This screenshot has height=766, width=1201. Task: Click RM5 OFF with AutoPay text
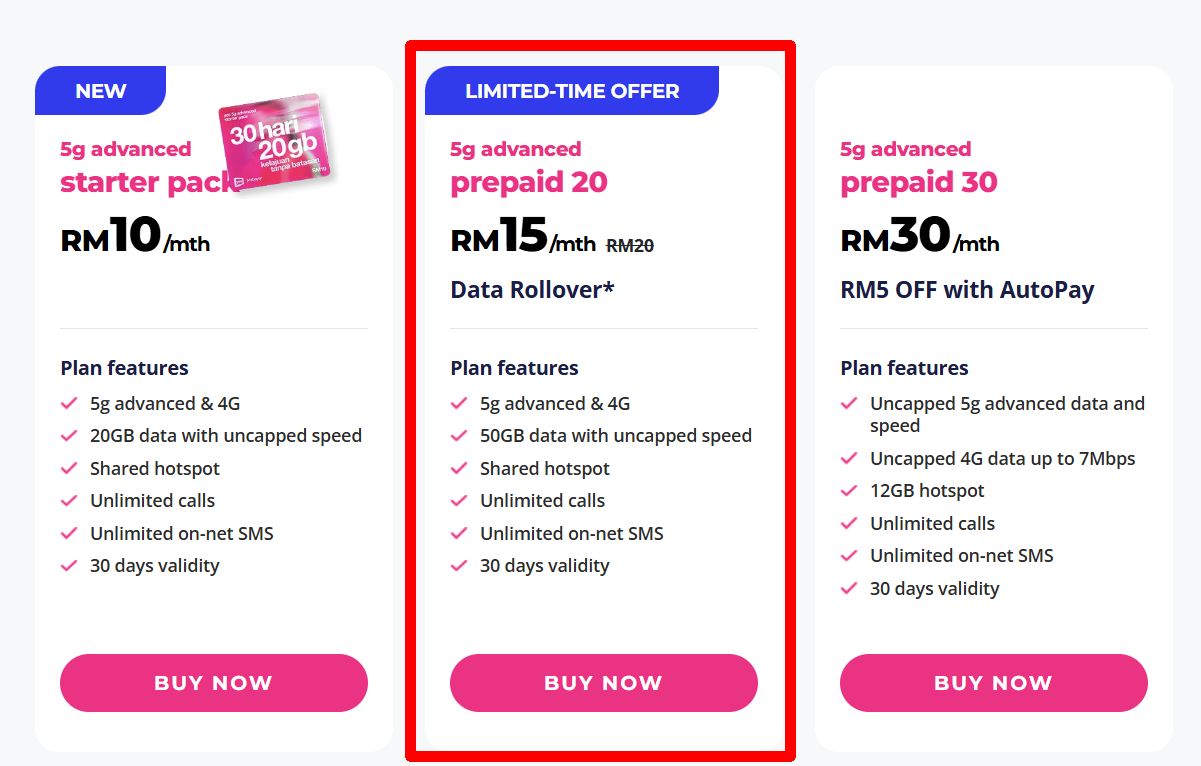pyautogui.click(x=967, y=290)
